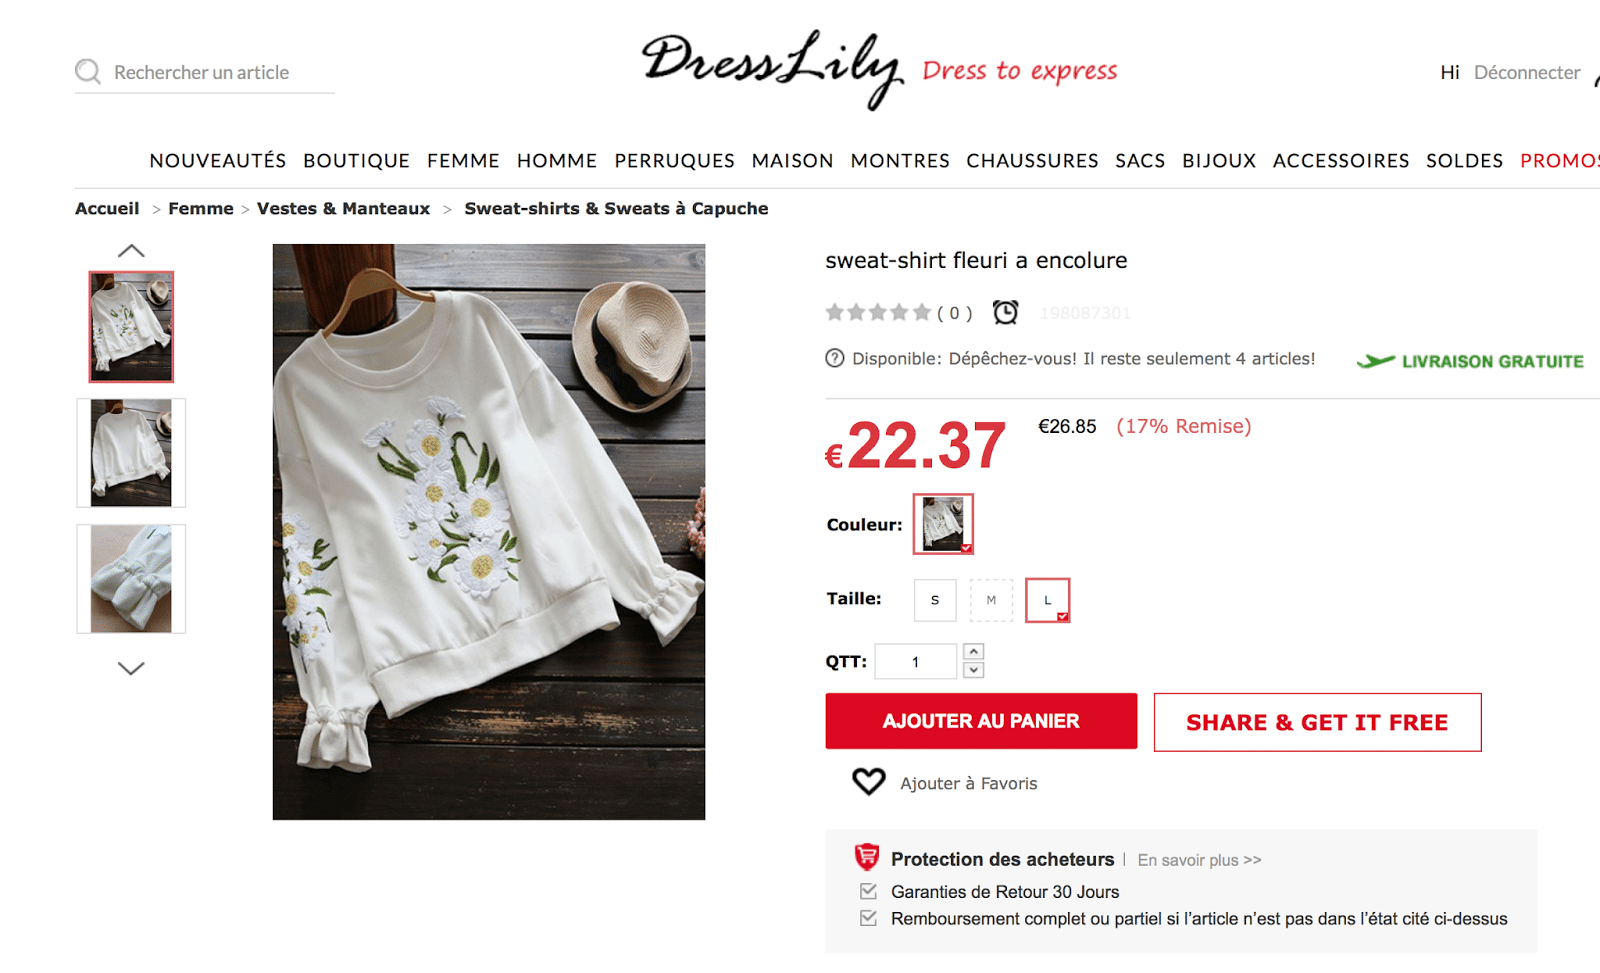This screenshot has width=1600, height=973.
Task: Open the CHAUSSURES menu
Action: 1032,161
